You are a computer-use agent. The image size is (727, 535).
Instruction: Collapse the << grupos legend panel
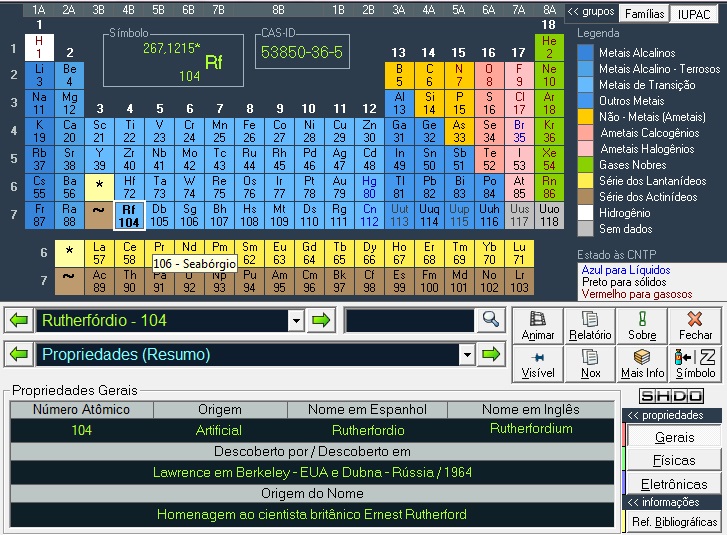pos(590,14)
